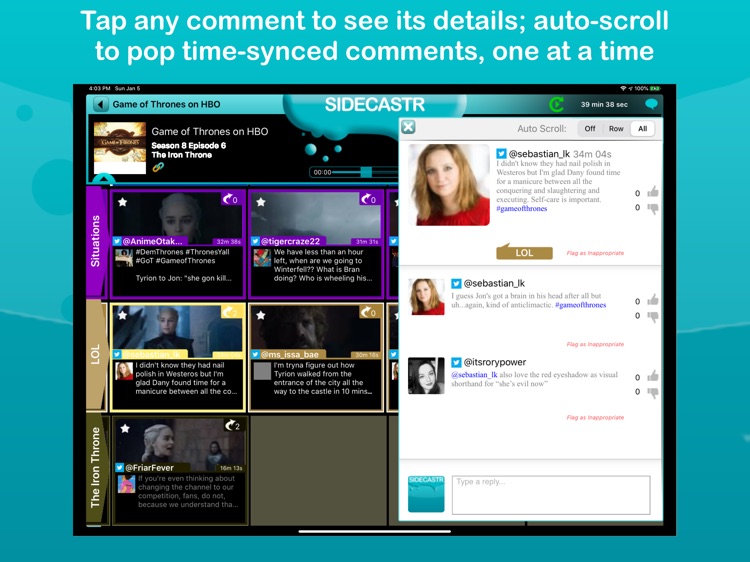The image size is (750, 562).
Task: Click the Sidecastr avatar beside reply box
Action: pos(426,494)
